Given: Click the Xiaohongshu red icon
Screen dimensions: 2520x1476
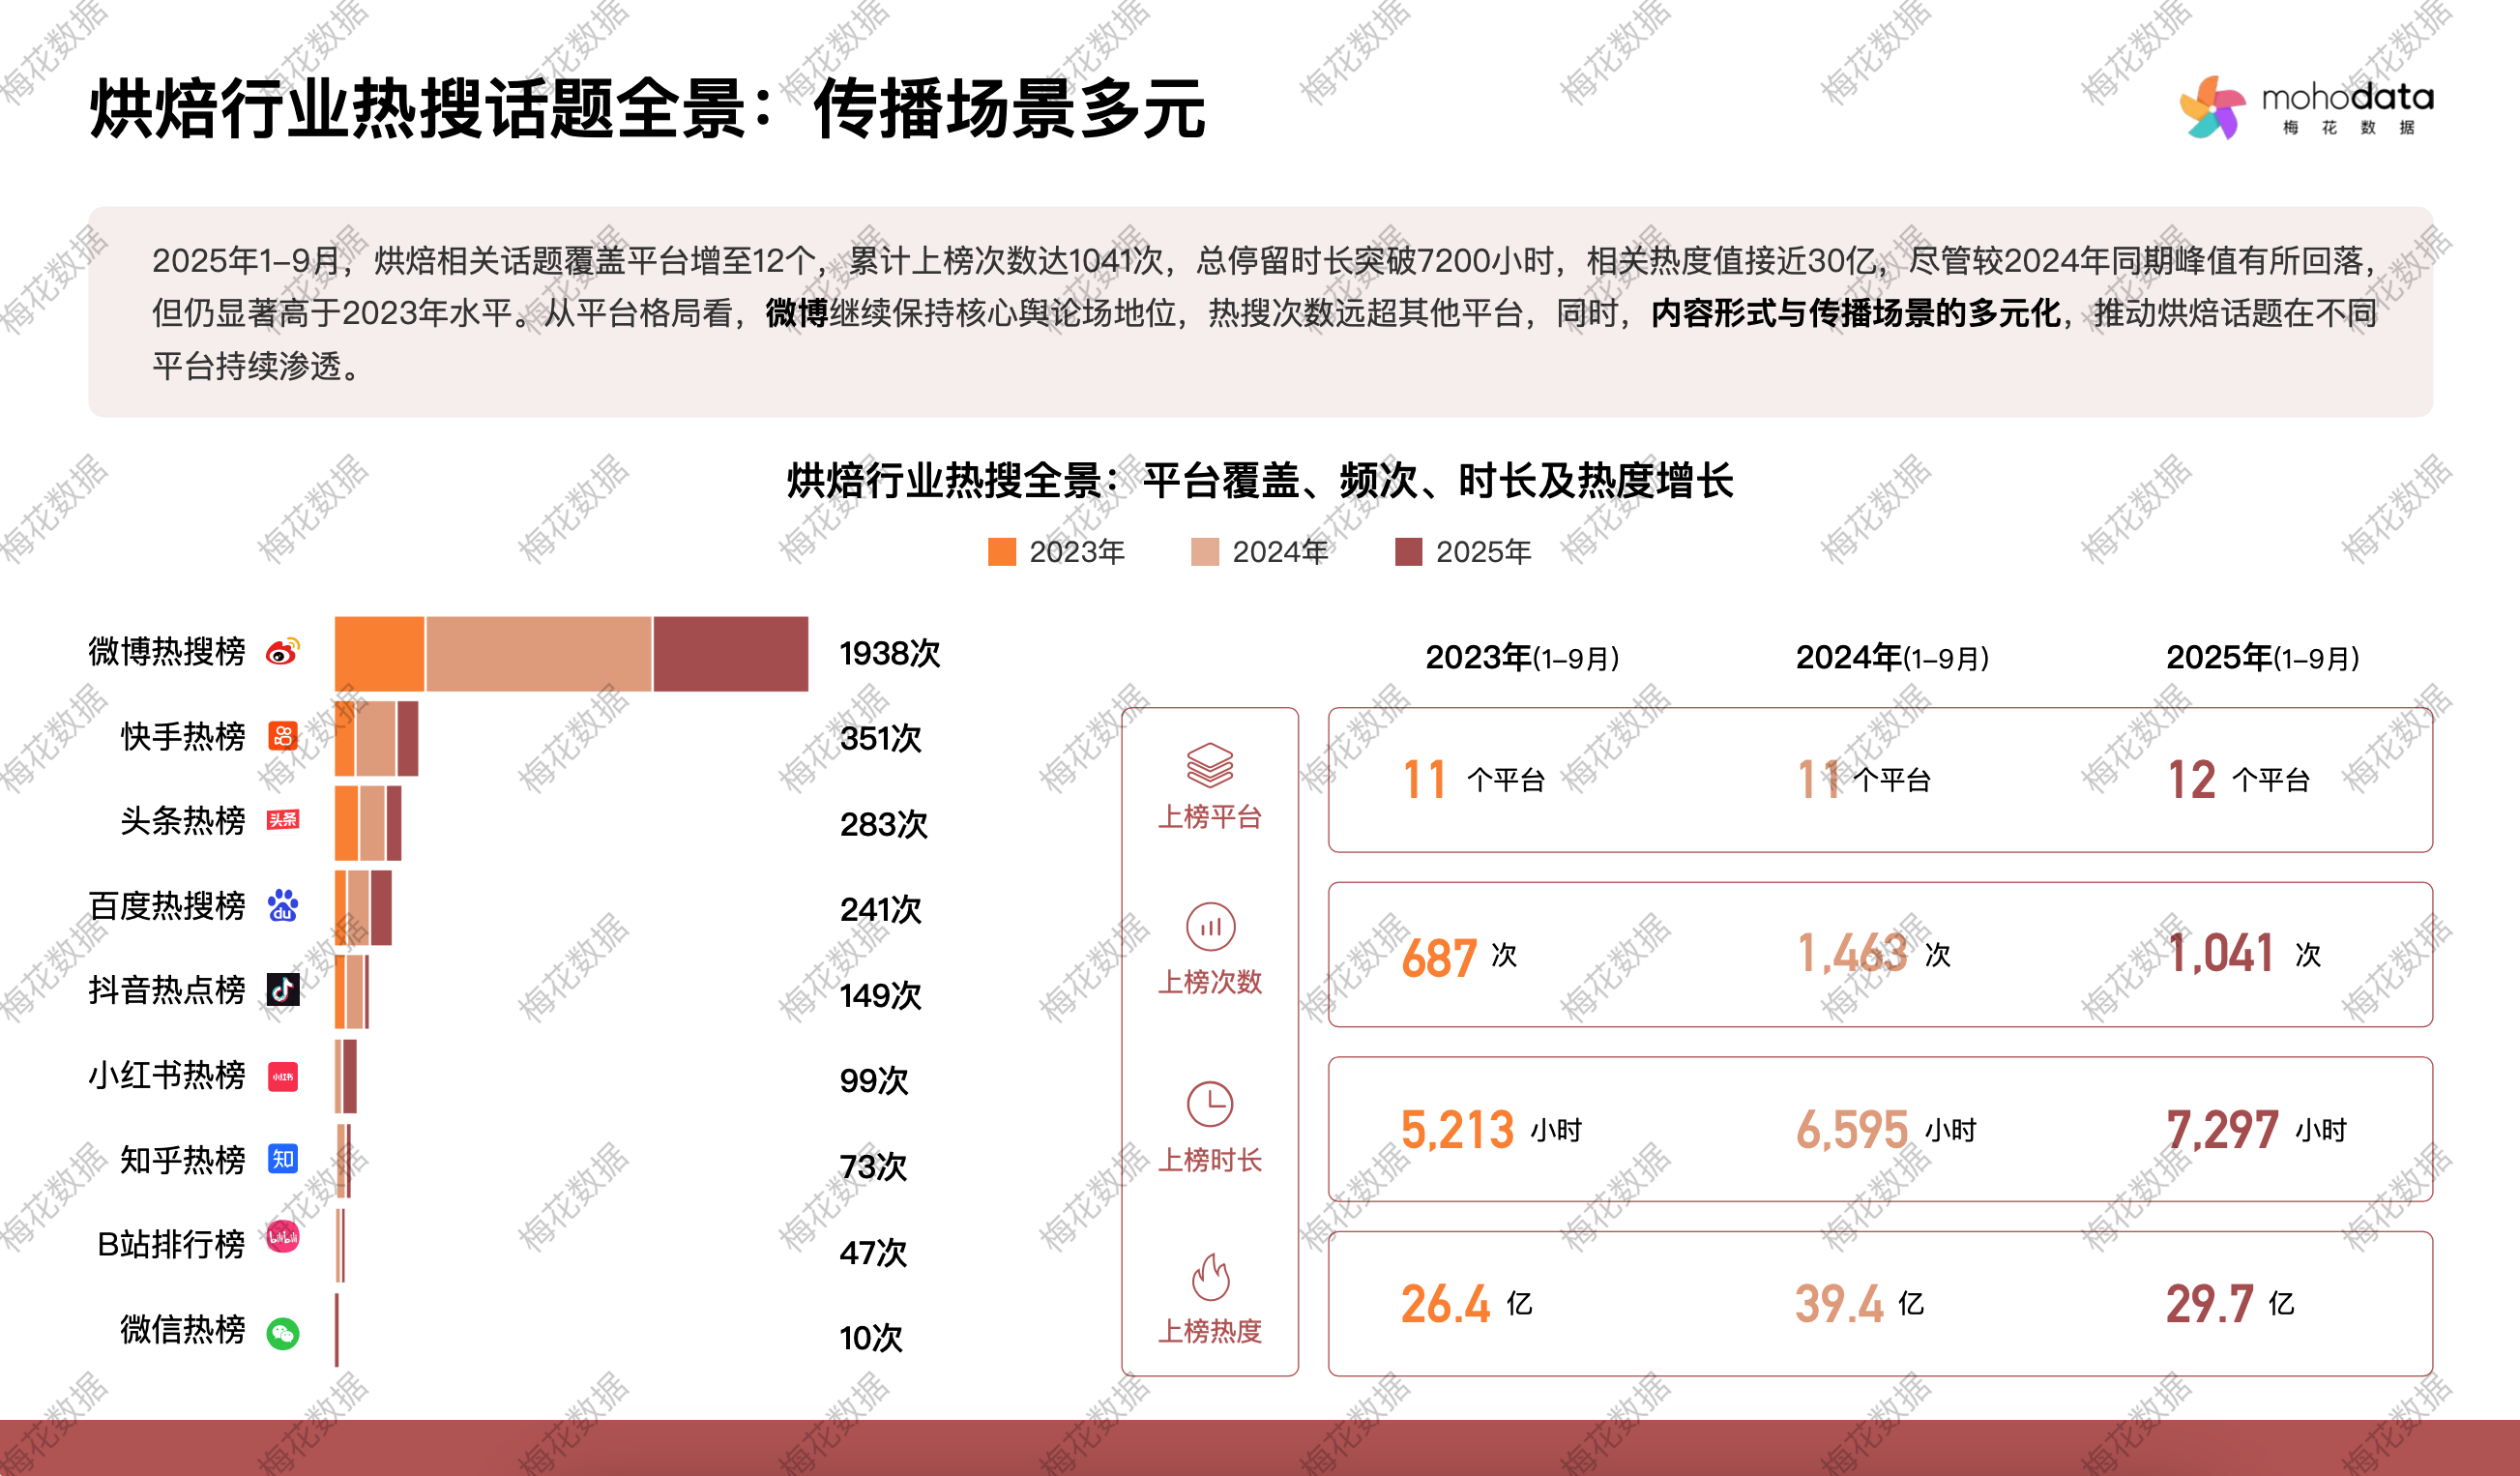Looking at the screenshot, I should tap(283, 1076).
